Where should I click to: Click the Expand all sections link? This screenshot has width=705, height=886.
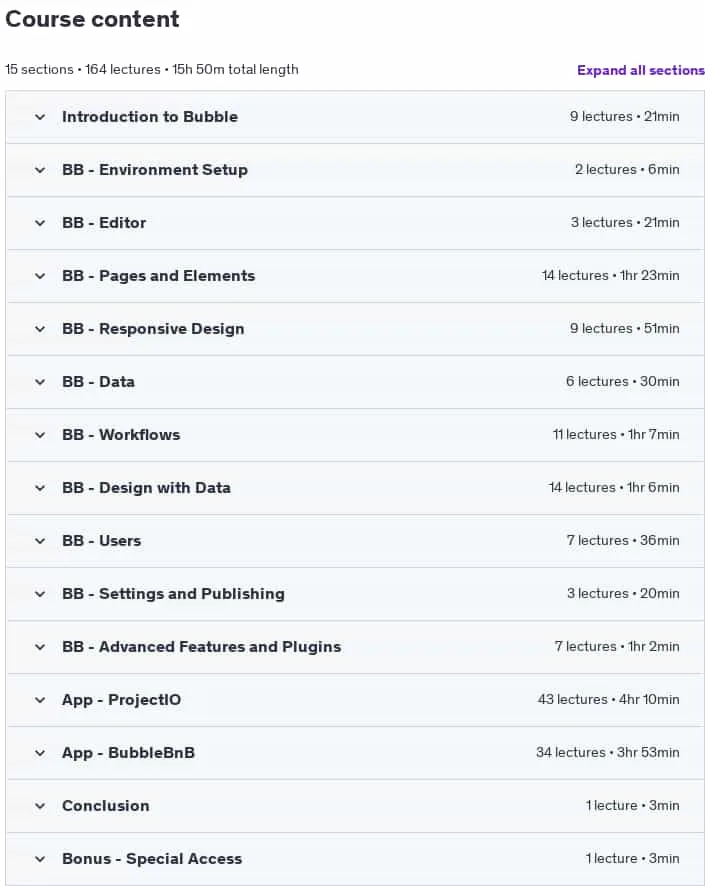tap(641, 70)
